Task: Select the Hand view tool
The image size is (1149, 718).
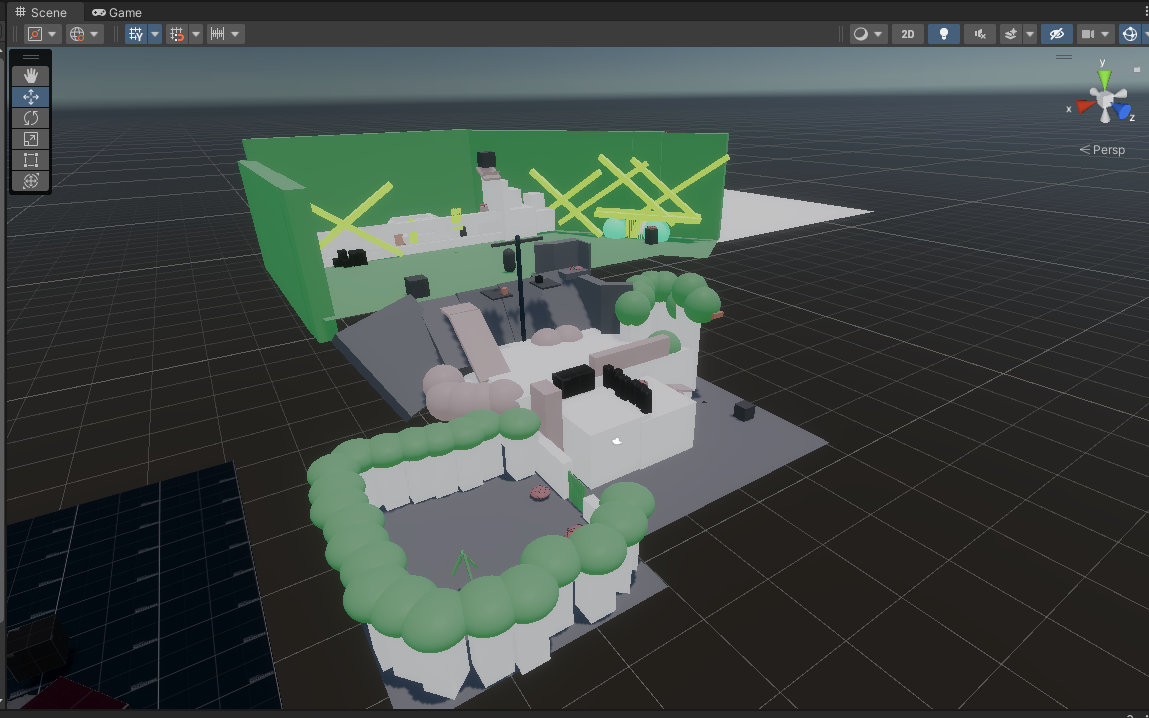Action: [30, 75]
